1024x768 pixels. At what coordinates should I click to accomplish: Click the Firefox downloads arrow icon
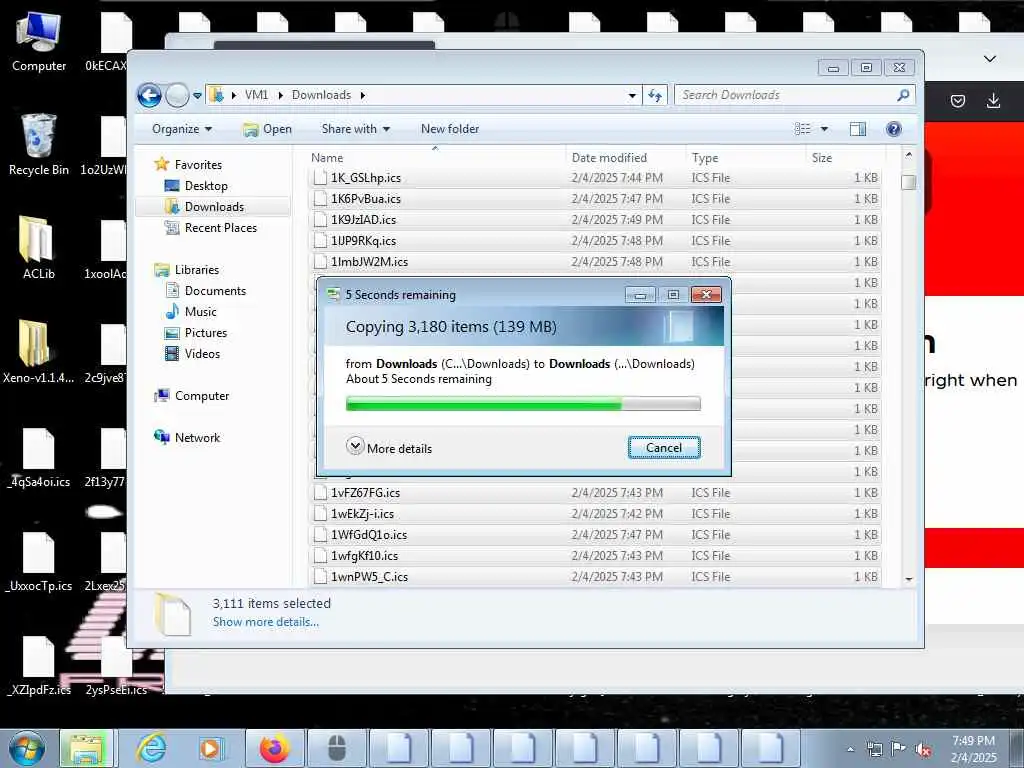(x=993, y=101)
